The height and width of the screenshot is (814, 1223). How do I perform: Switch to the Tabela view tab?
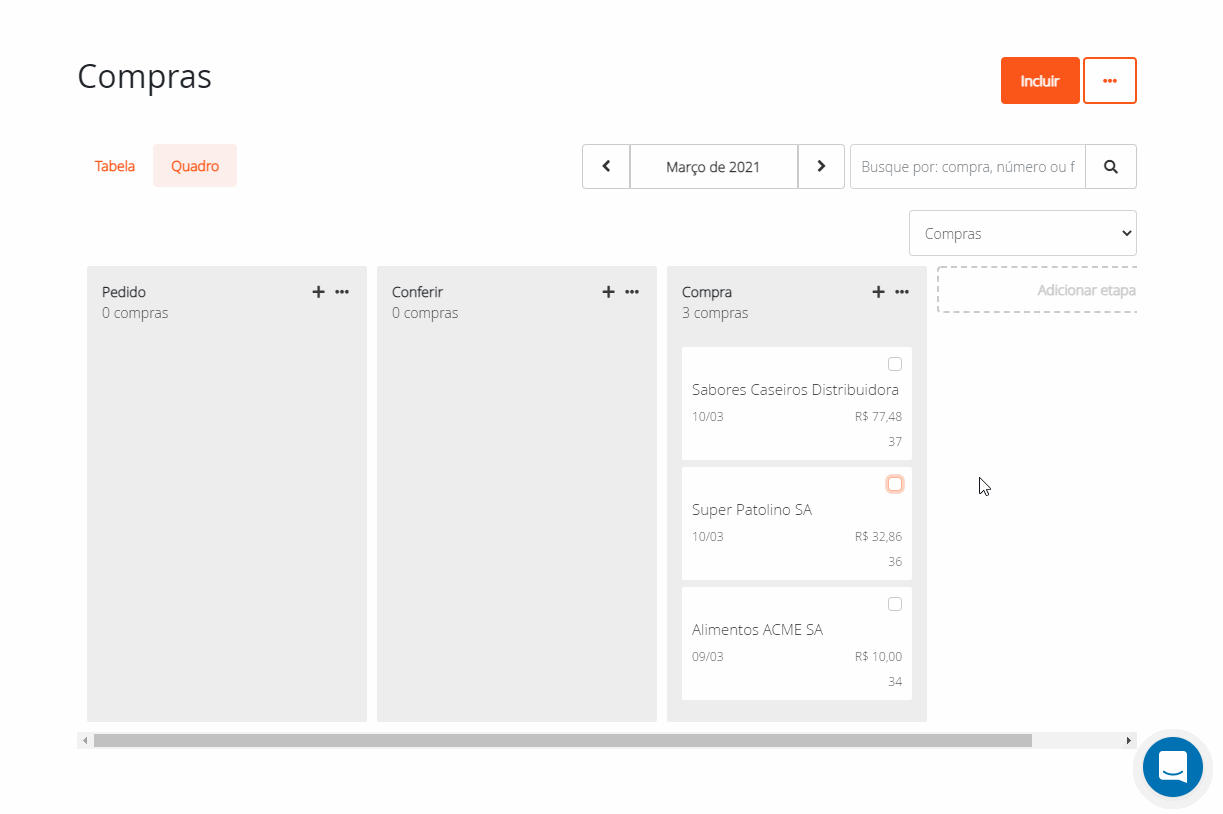(115, 166)
